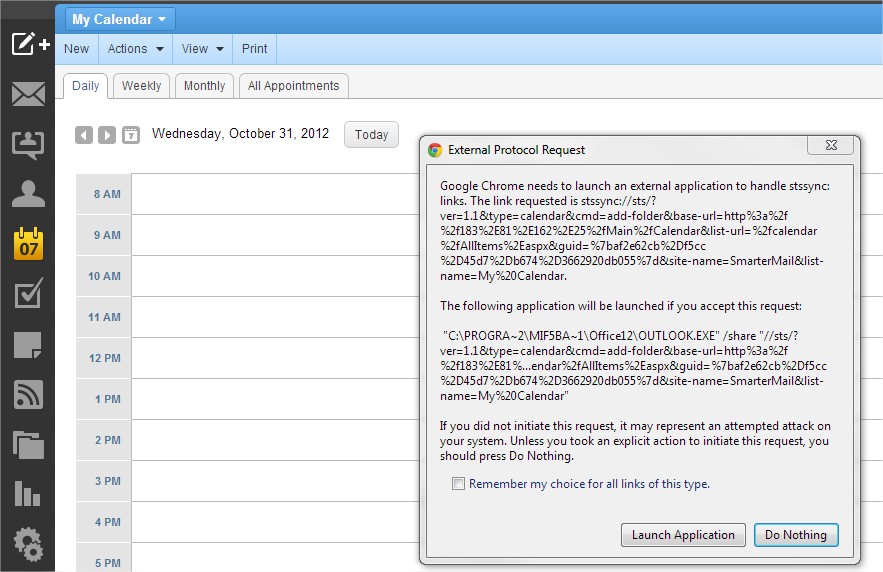Image resolution: width=883 pixels, height=572 pixels.
Task: Switch to the Monthly tab
Action: [204, 86]
